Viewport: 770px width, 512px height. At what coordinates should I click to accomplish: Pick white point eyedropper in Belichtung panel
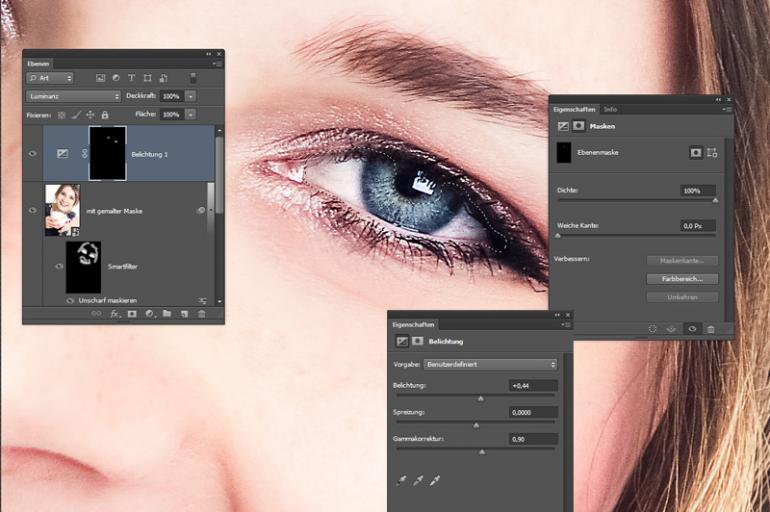[435, 480]
